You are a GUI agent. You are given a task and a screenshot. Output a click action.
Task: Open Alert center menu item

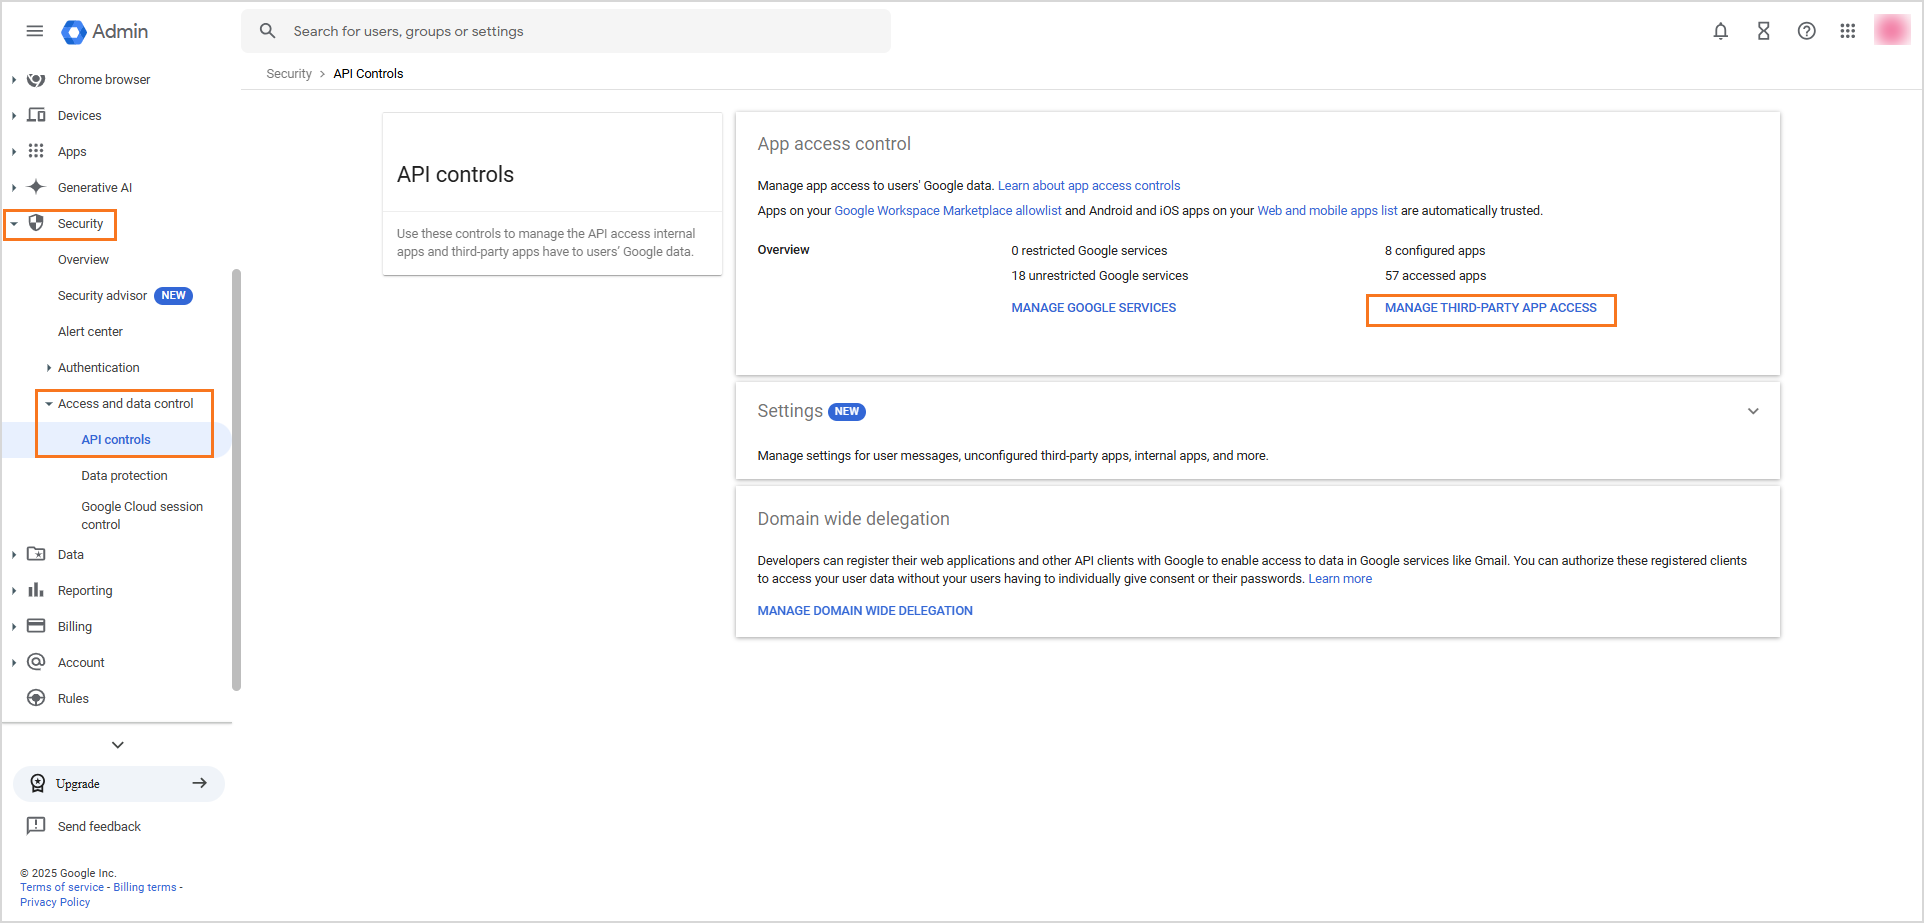(90, 332)
